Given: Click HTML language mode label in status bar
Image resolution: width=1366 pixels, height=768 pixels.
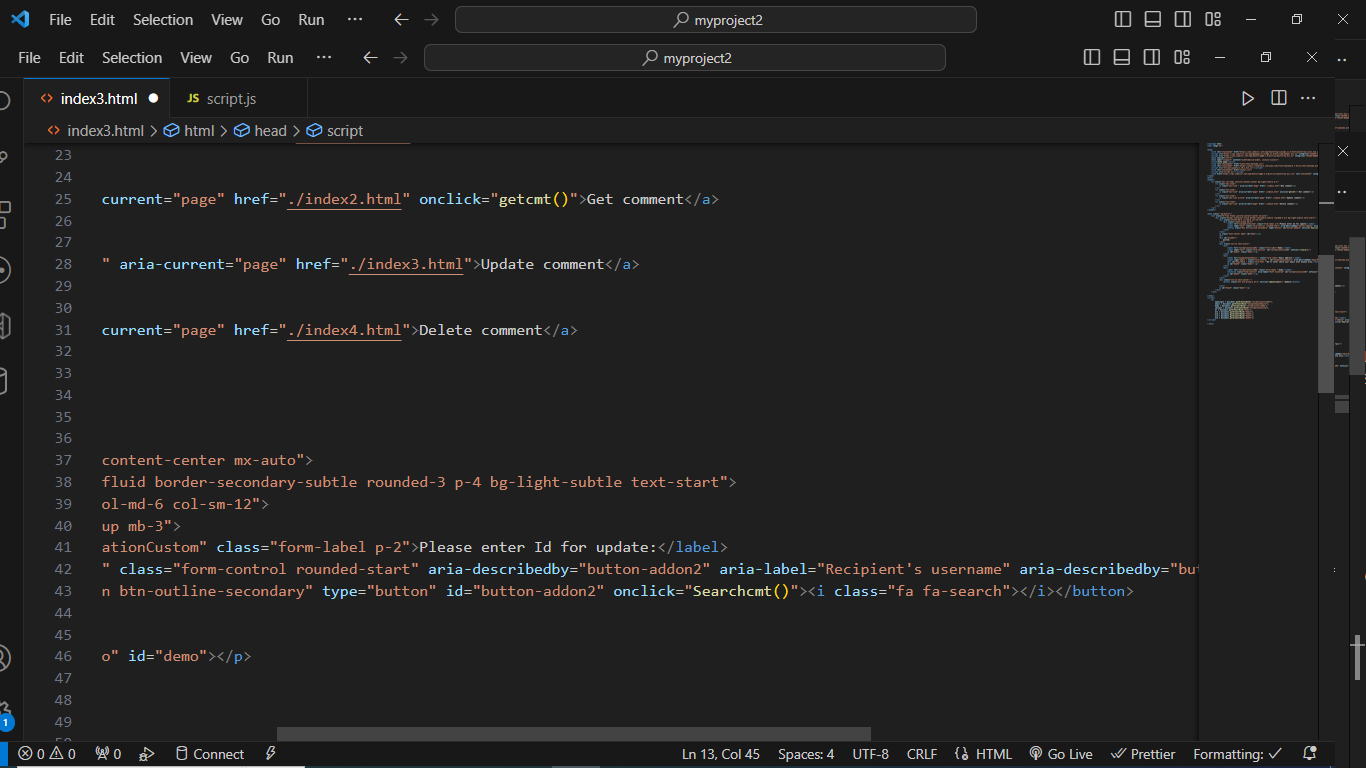Looking at the screenshot, I should [x=994, y=754].
